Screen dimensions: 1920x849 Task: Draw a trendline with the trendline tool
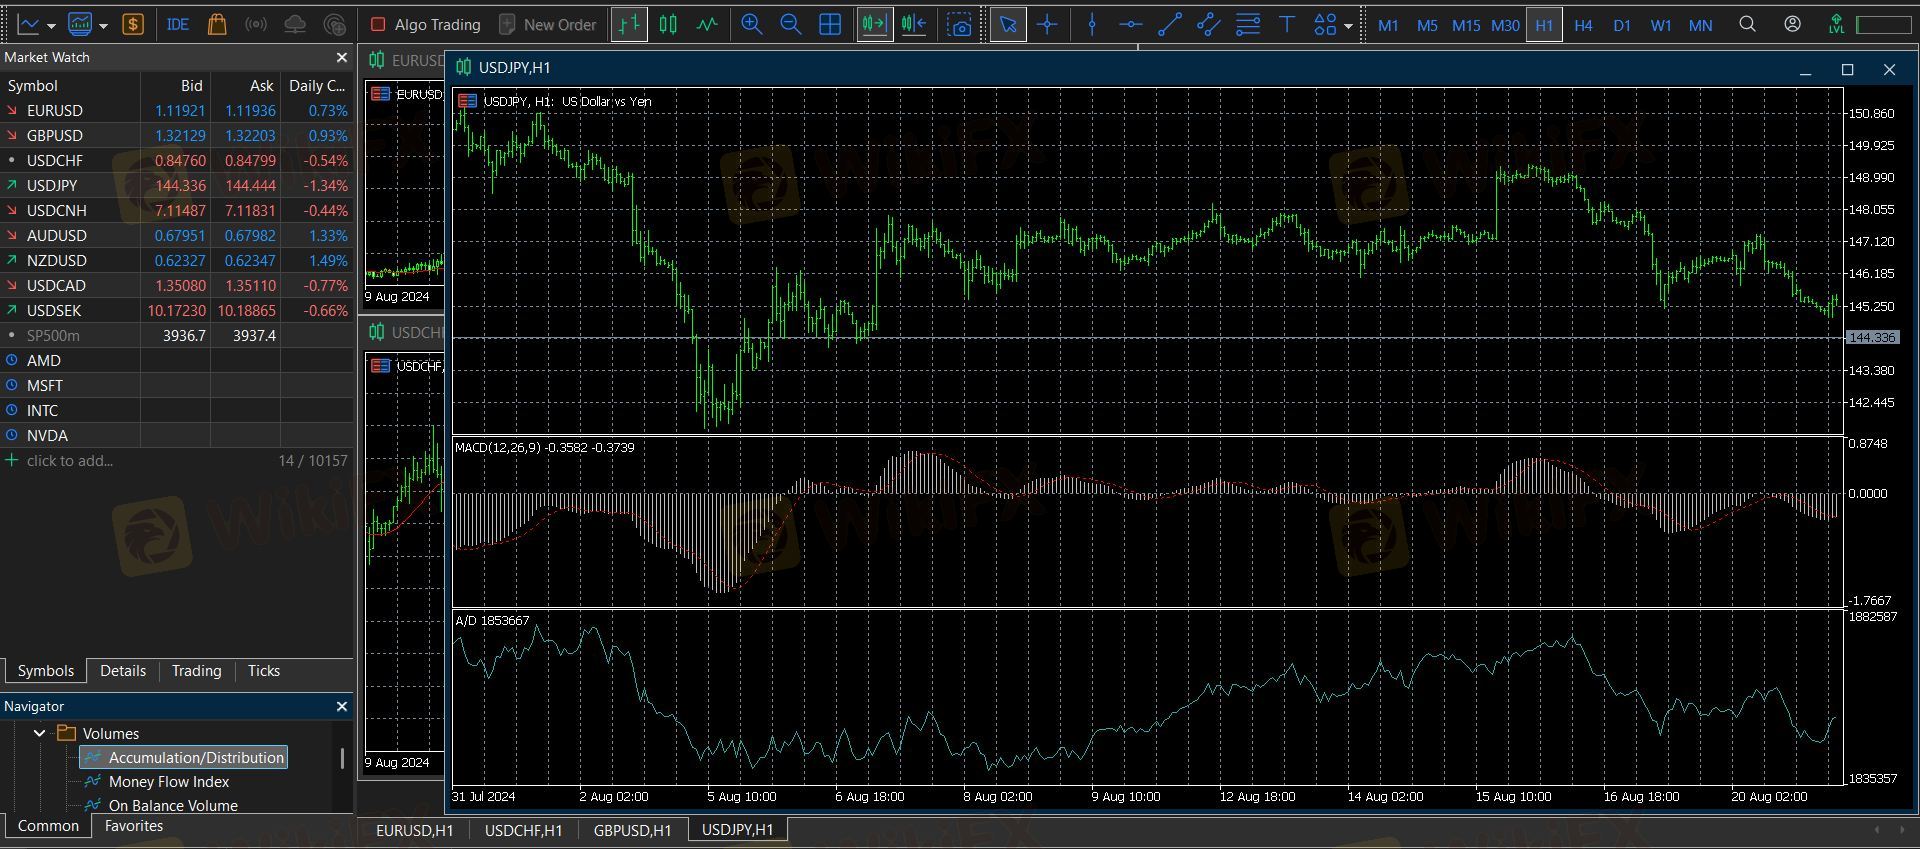pyautogui.click(x=1169, y=25)
